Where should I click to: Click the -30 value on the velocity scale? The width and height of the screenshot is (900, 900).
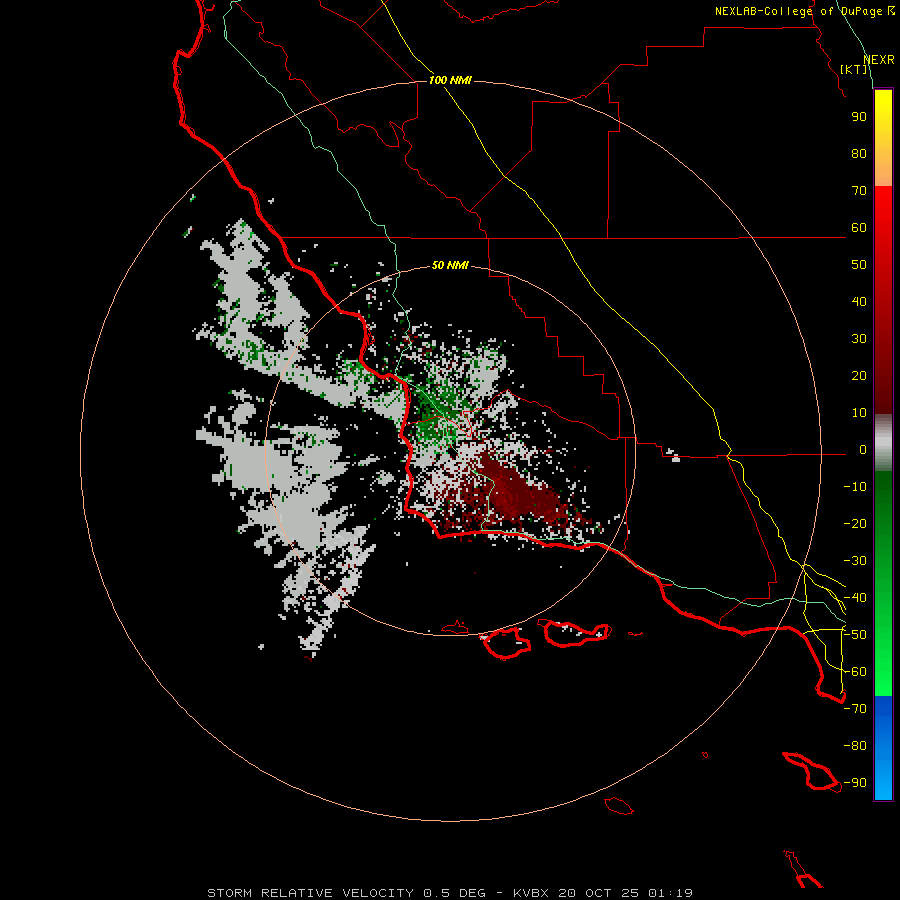855,561
